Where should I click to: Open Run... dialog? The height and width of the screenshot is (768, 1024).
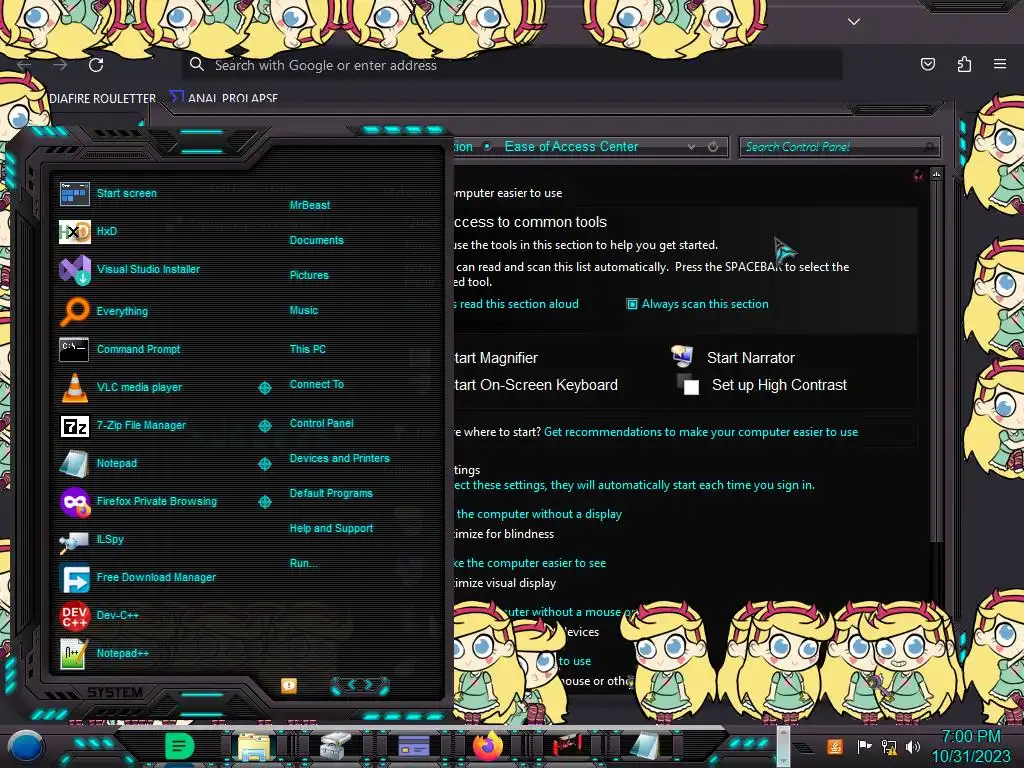tap(303, 564)
